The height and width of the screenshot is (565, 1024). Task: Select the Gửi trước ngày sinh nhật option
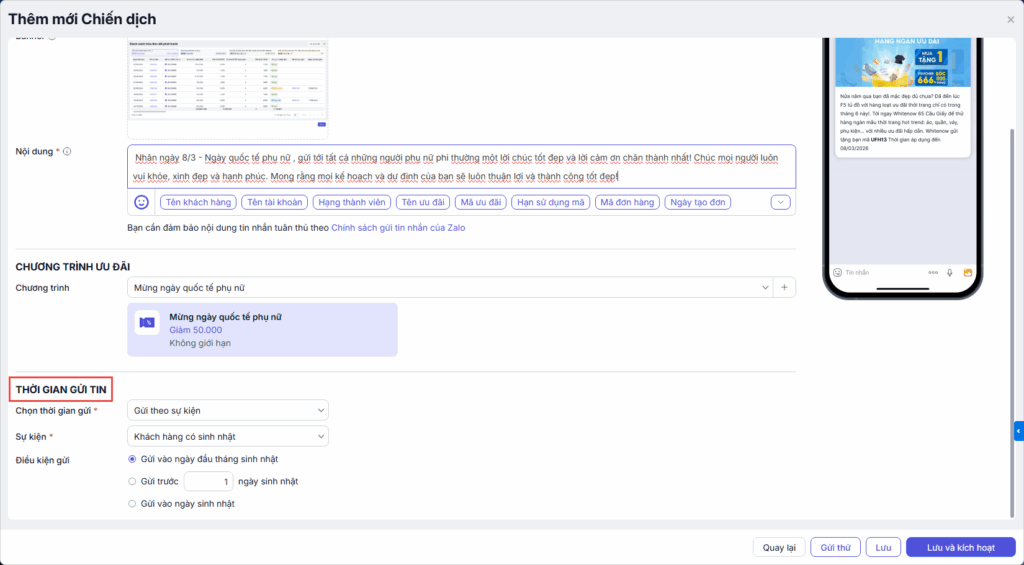coord(132,481)
